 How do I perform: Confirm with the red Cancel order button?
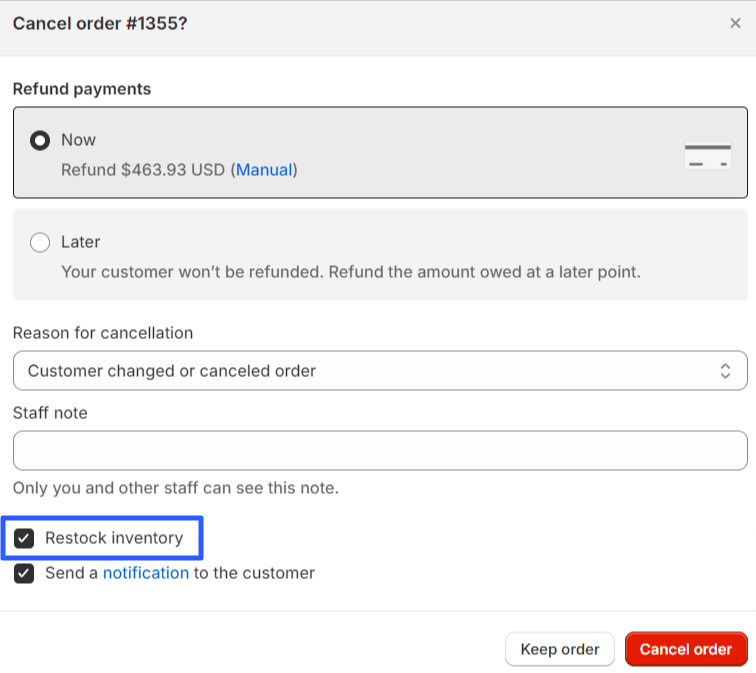point(686,649)
